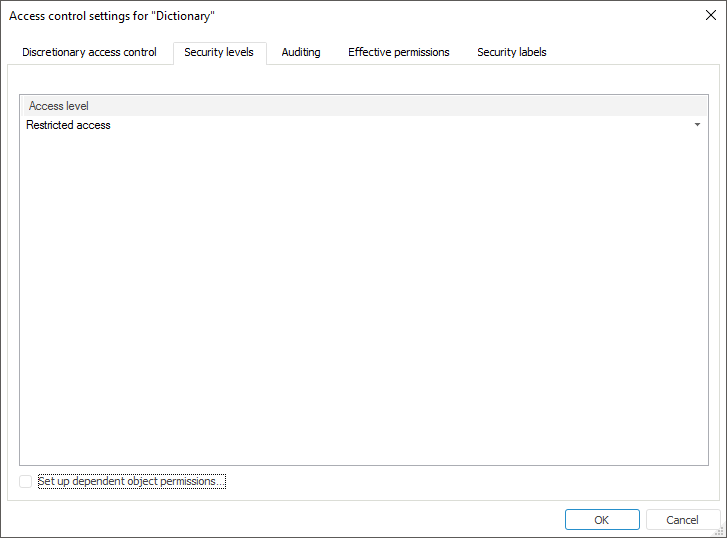
Task: Go to the Effective permissions tab
Action: click(x=398, y=52)
